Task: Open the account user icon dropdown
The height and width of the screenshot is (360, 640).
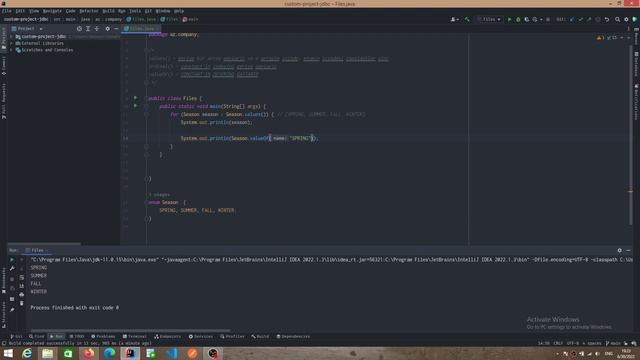Action: pyautogui.click(x=454, y=19)
